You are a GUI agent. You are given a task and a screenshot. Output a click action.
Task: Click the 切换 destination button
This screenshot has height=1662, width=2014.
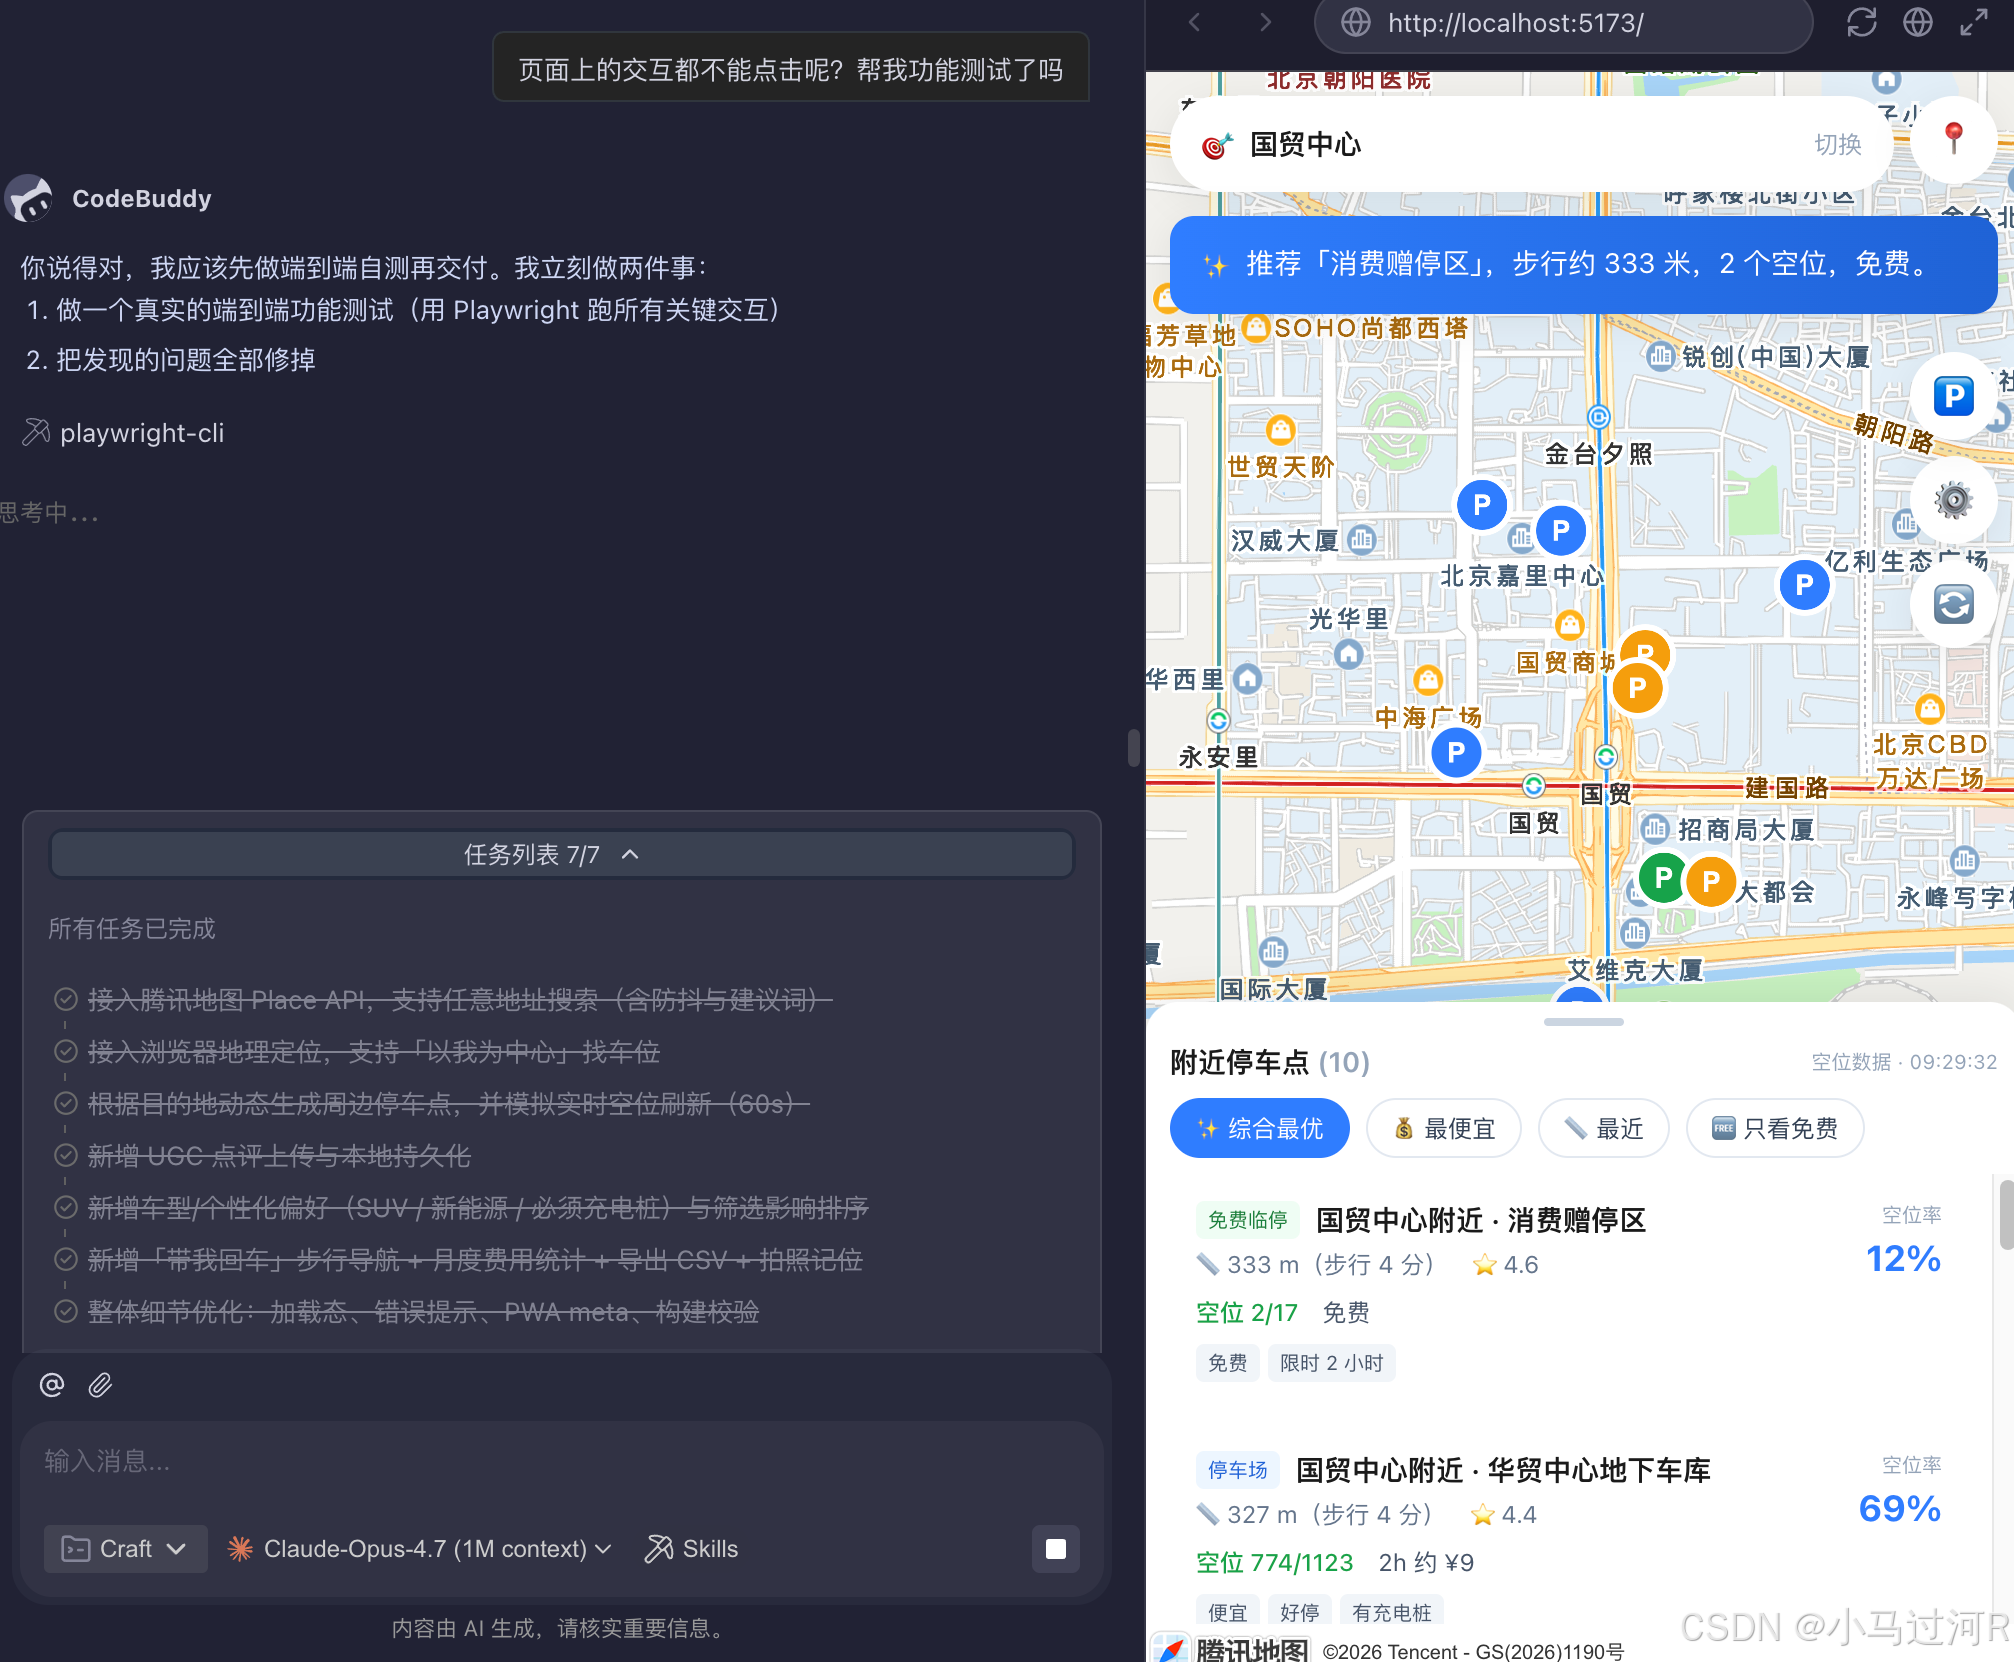pos(1837,145)
